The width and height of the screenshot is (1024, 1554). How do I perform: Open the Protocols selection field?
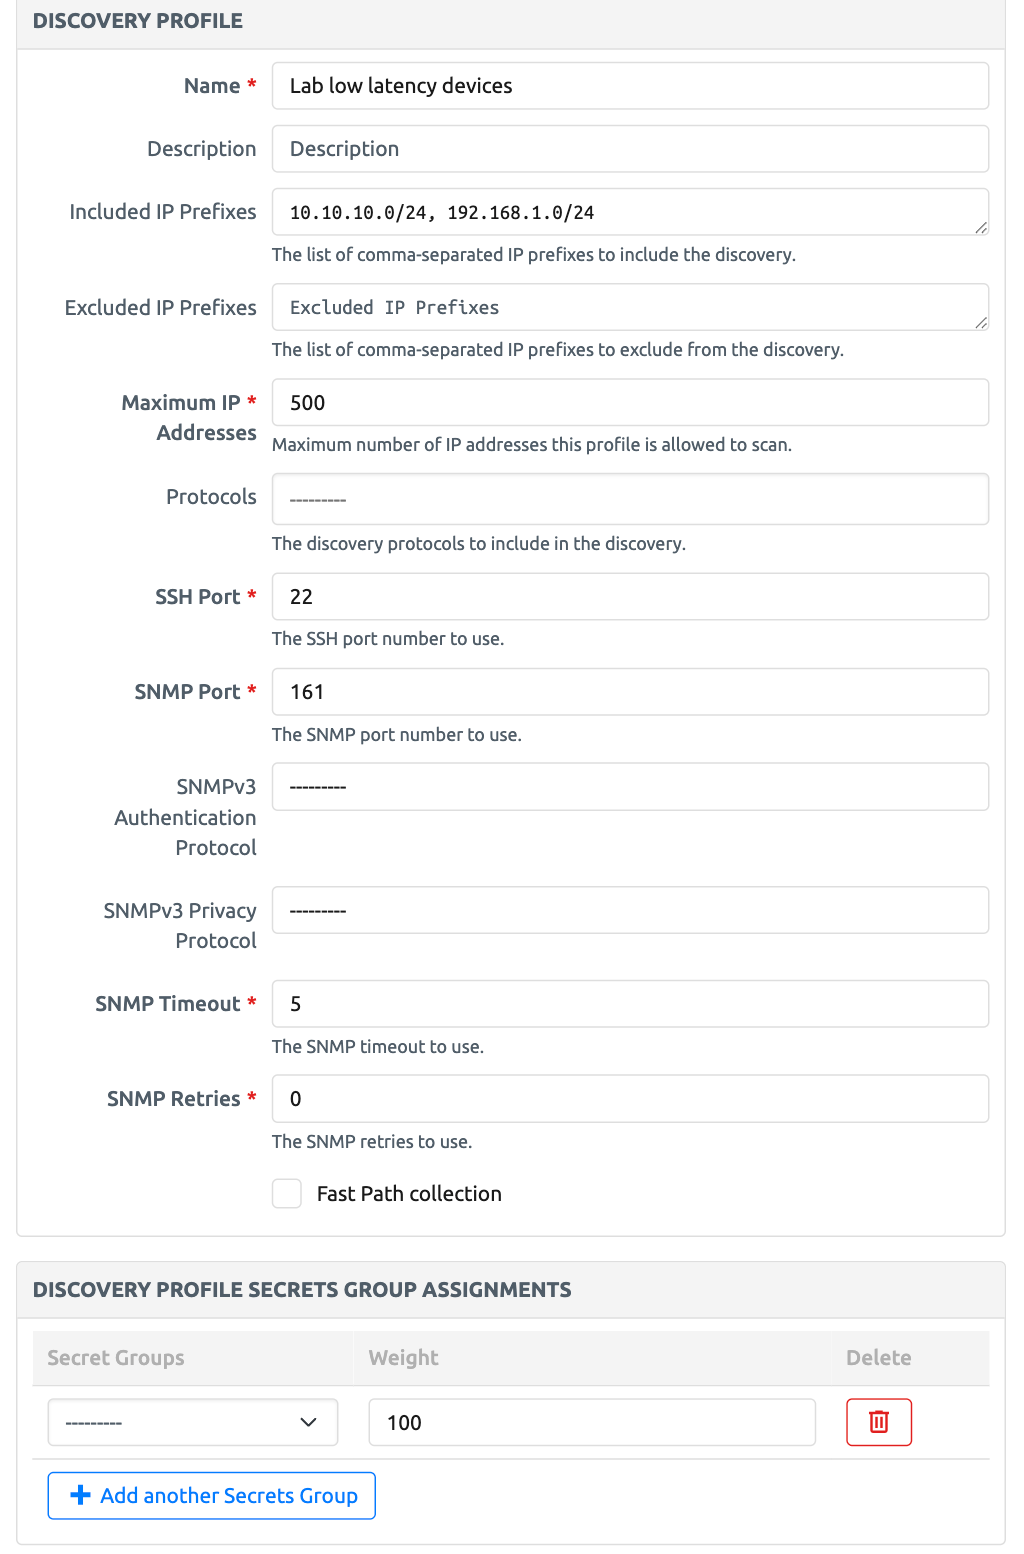[630, 499]
